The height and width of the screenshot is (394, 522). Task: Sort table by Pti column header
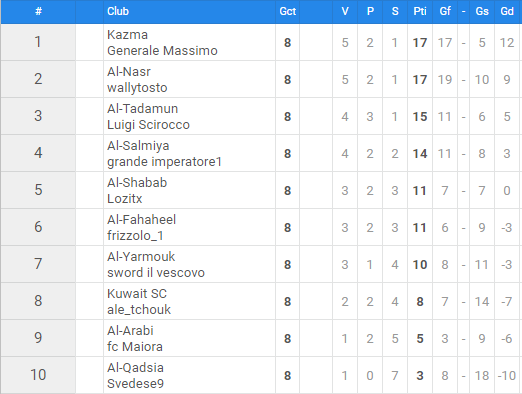tap(420, 11)
